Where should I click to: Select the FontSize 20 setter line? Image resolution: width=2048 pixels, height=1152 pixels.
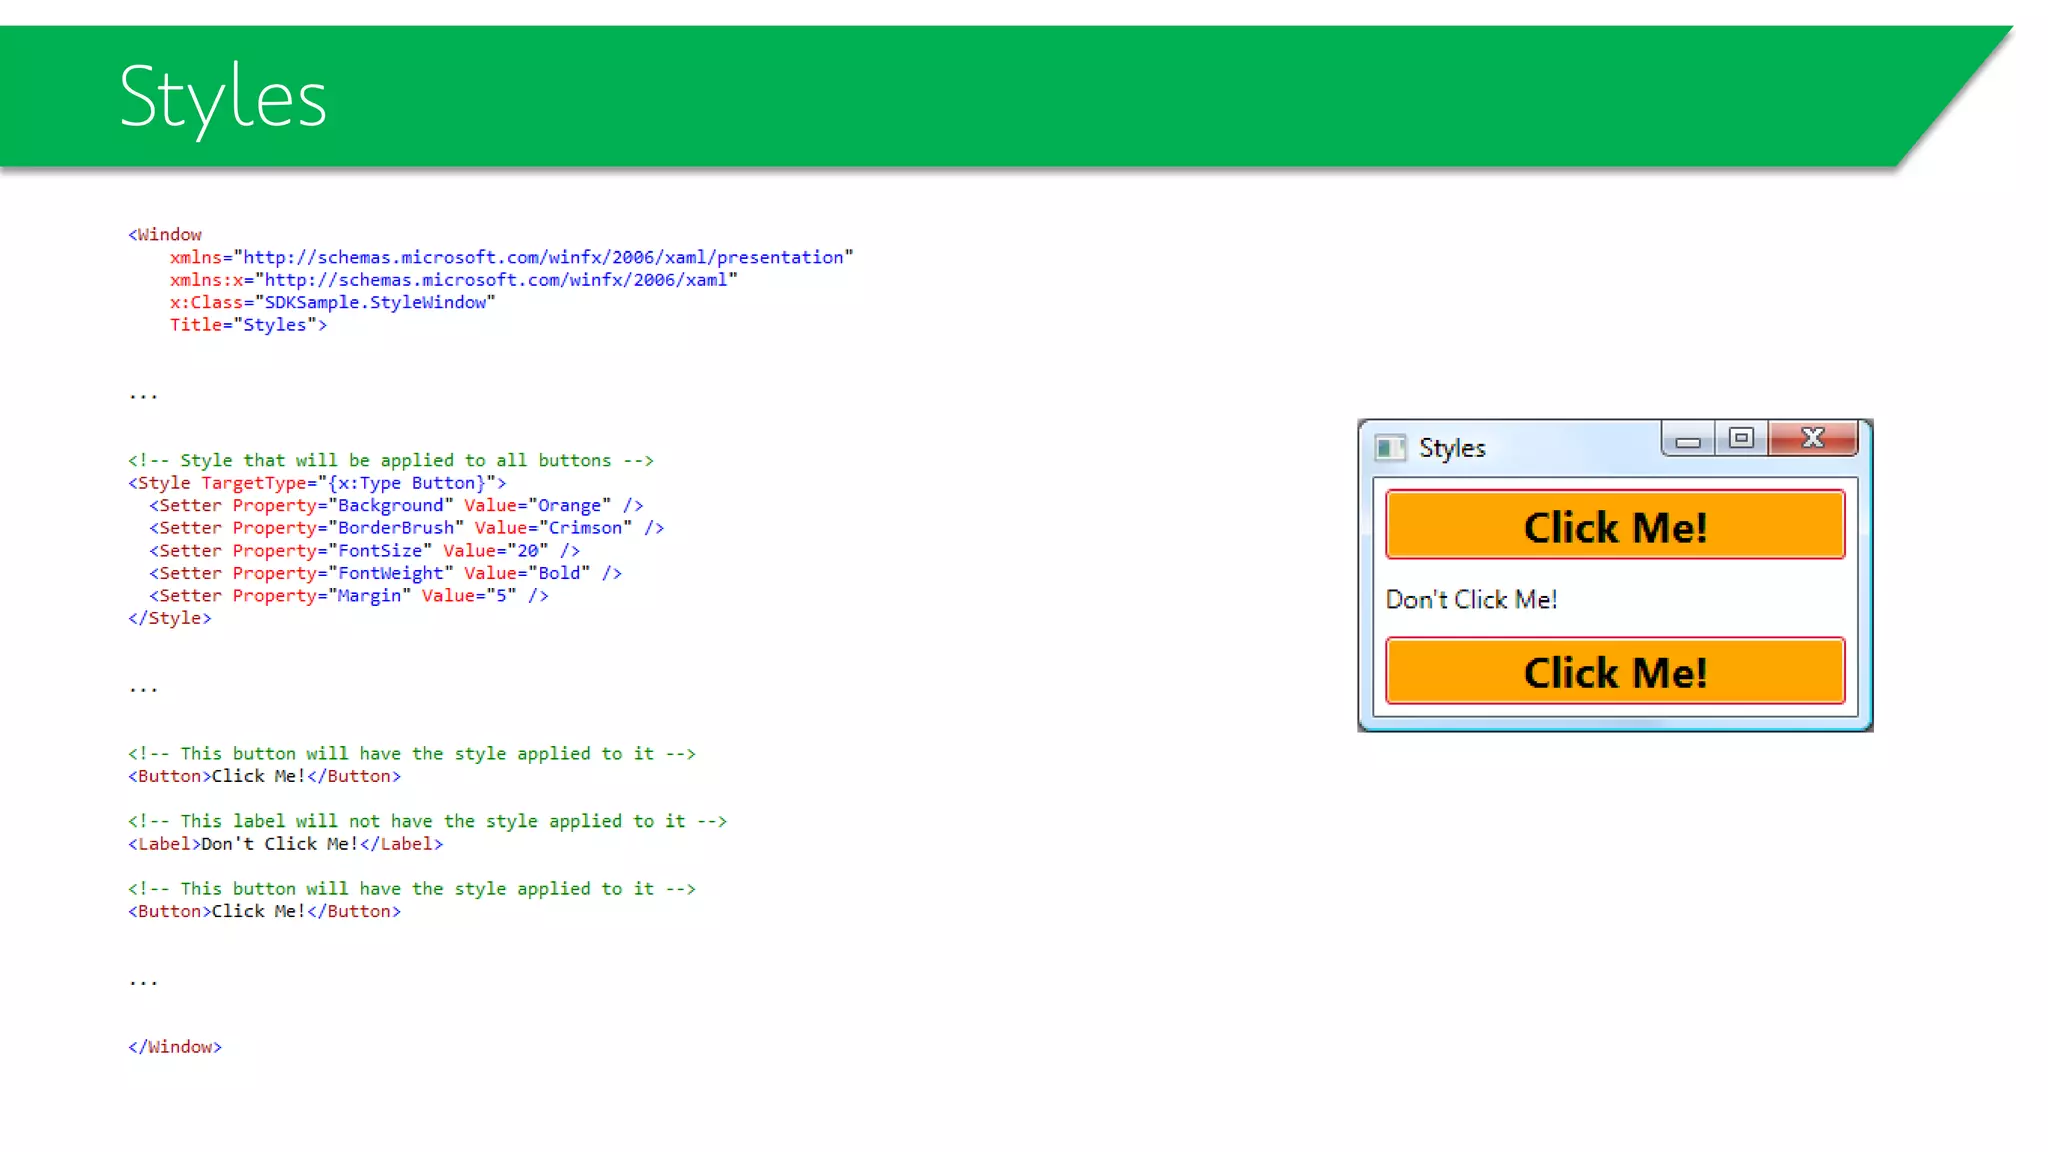[364, 551]
